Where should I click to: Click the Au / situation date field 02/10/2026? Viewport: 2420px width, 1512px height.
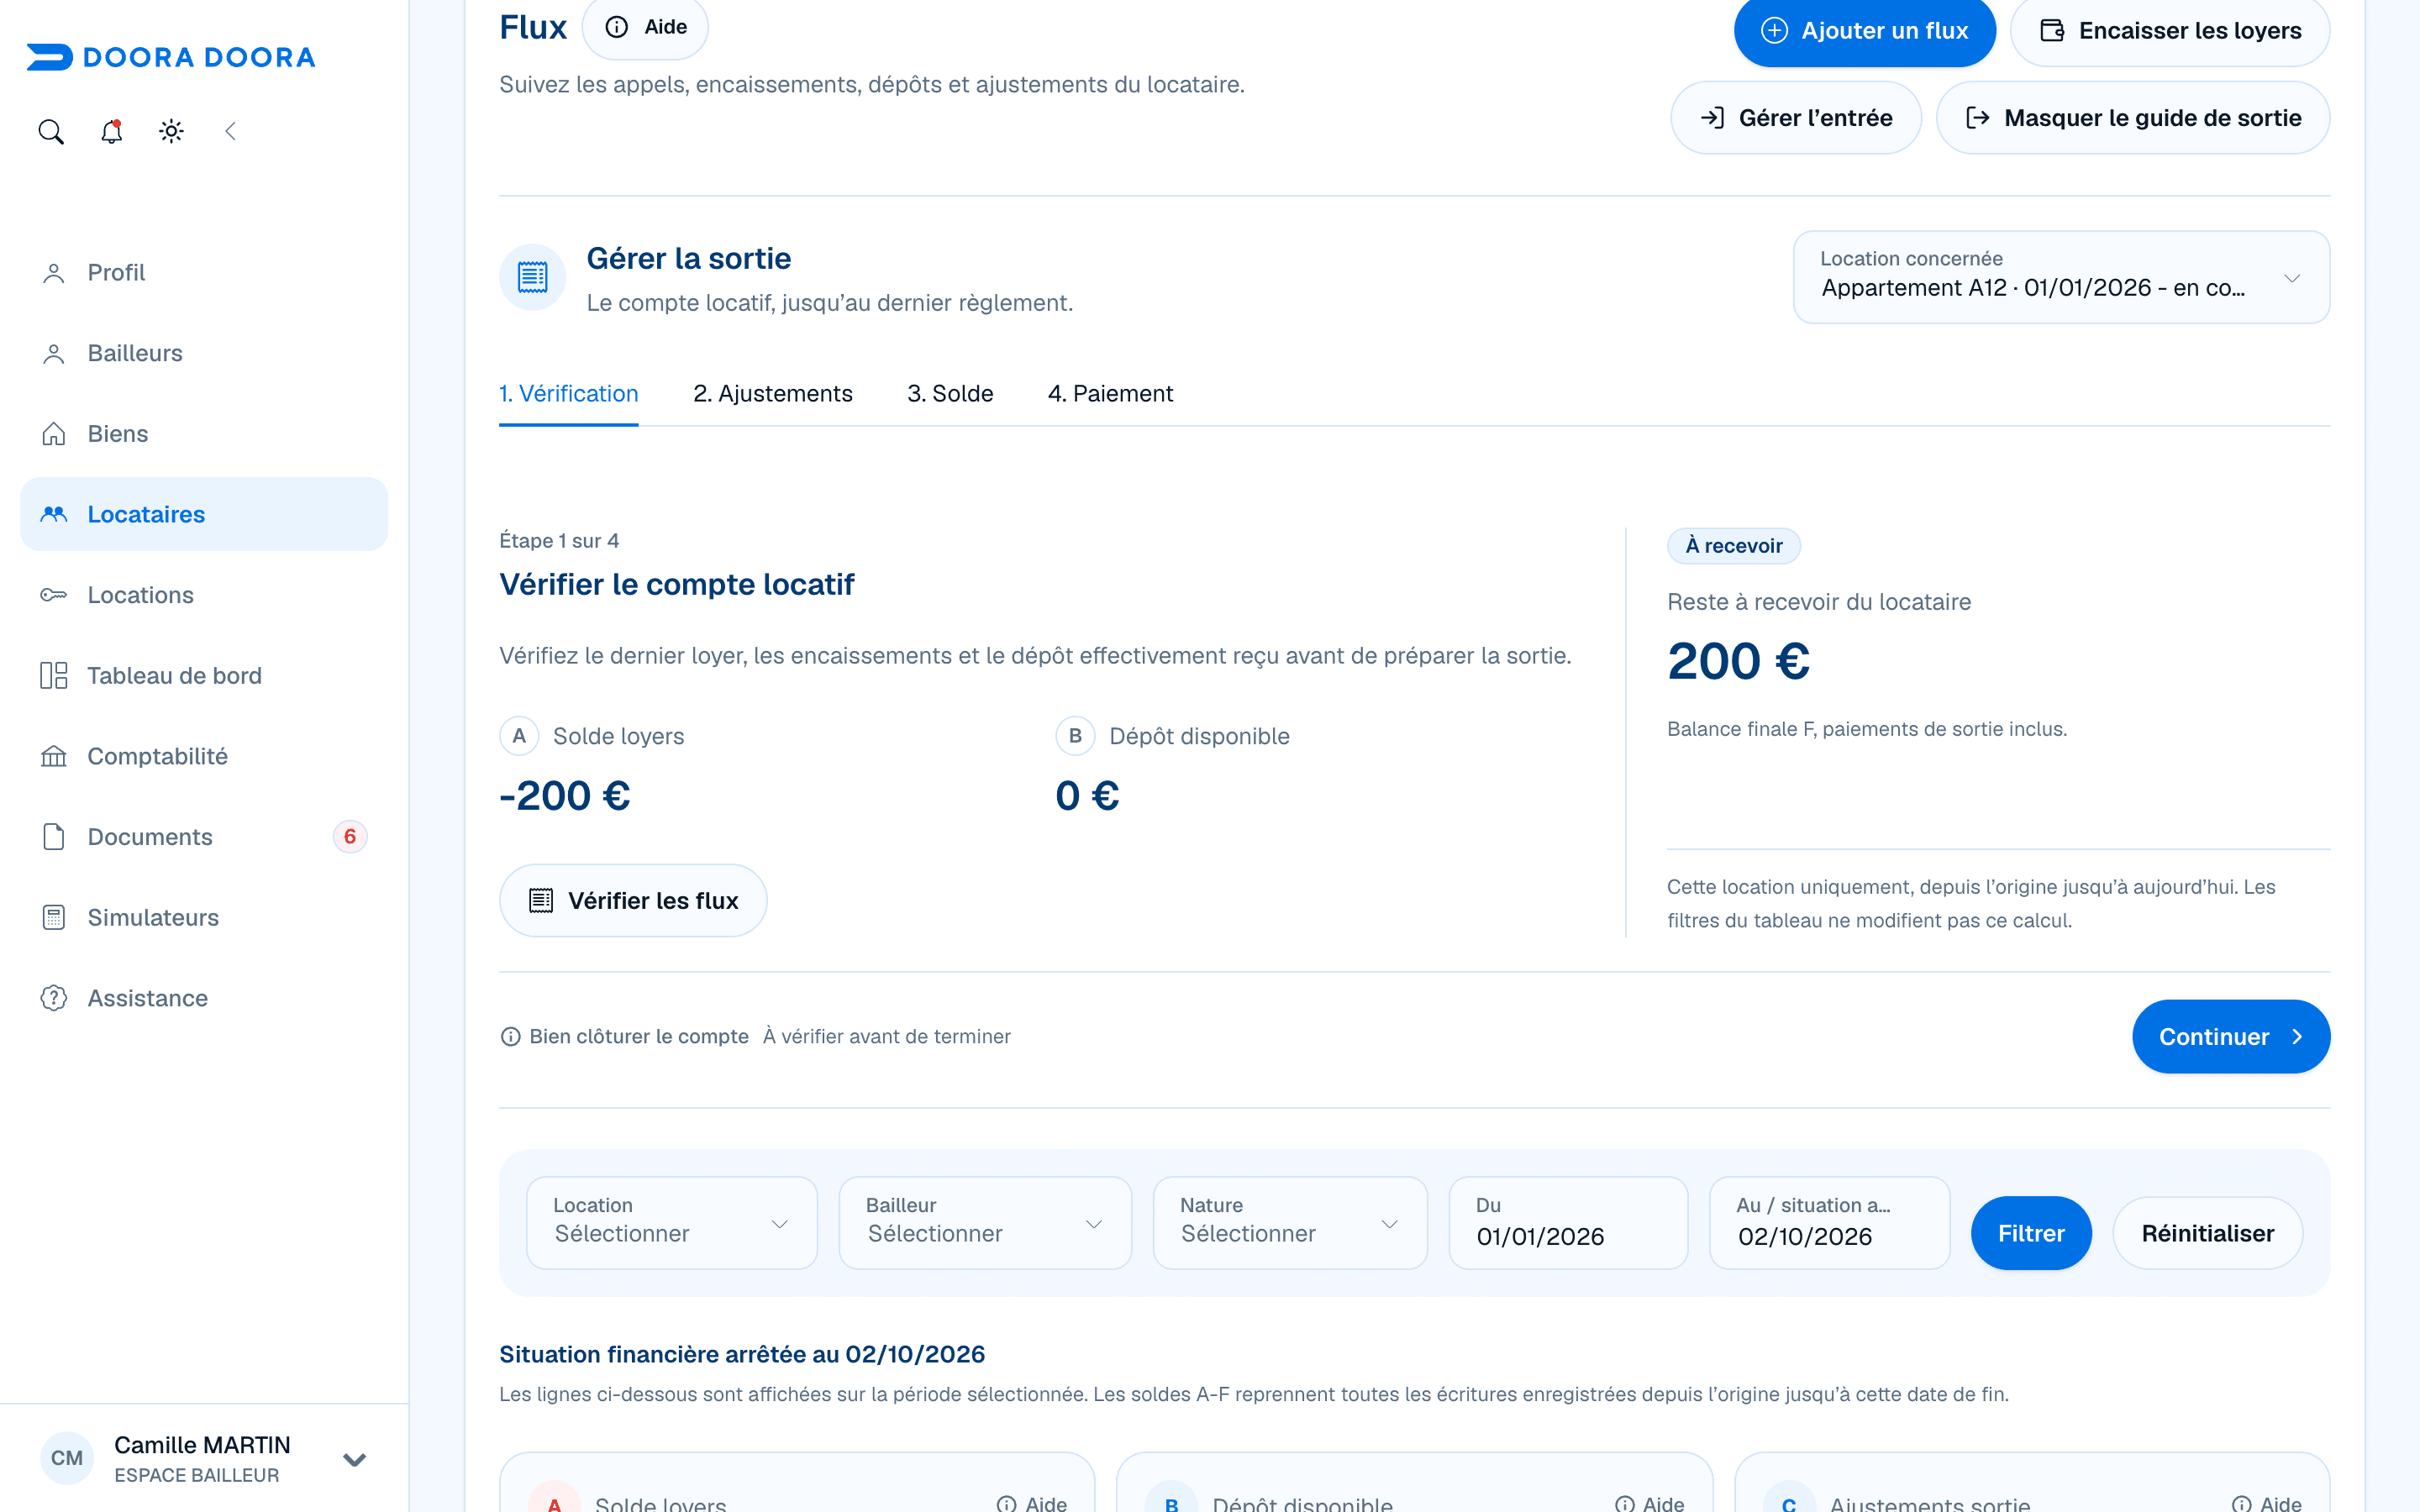pyautogui.click(x=1829, y=1223)
